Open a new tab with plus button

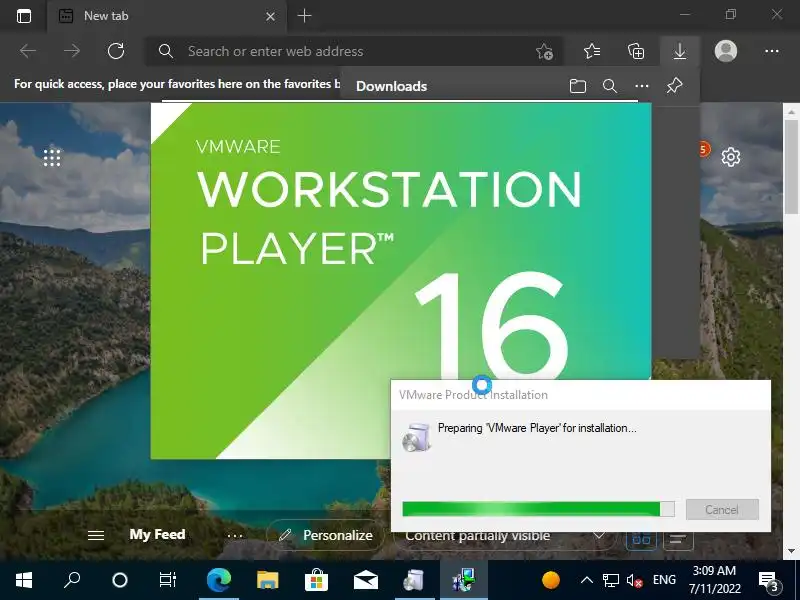(x=305, y=16)
